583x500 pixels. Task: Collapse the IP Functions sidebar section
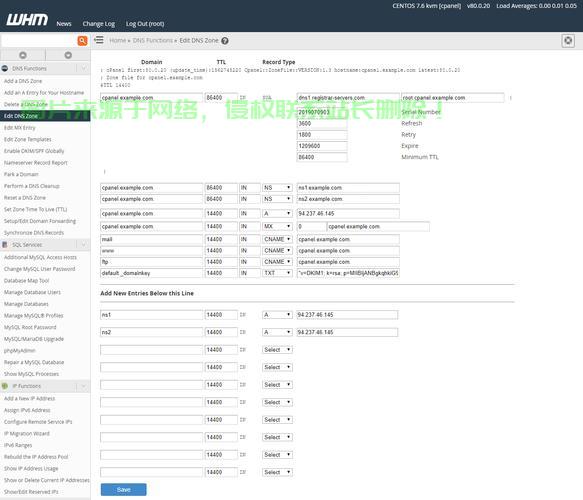(x=83, y=386)
